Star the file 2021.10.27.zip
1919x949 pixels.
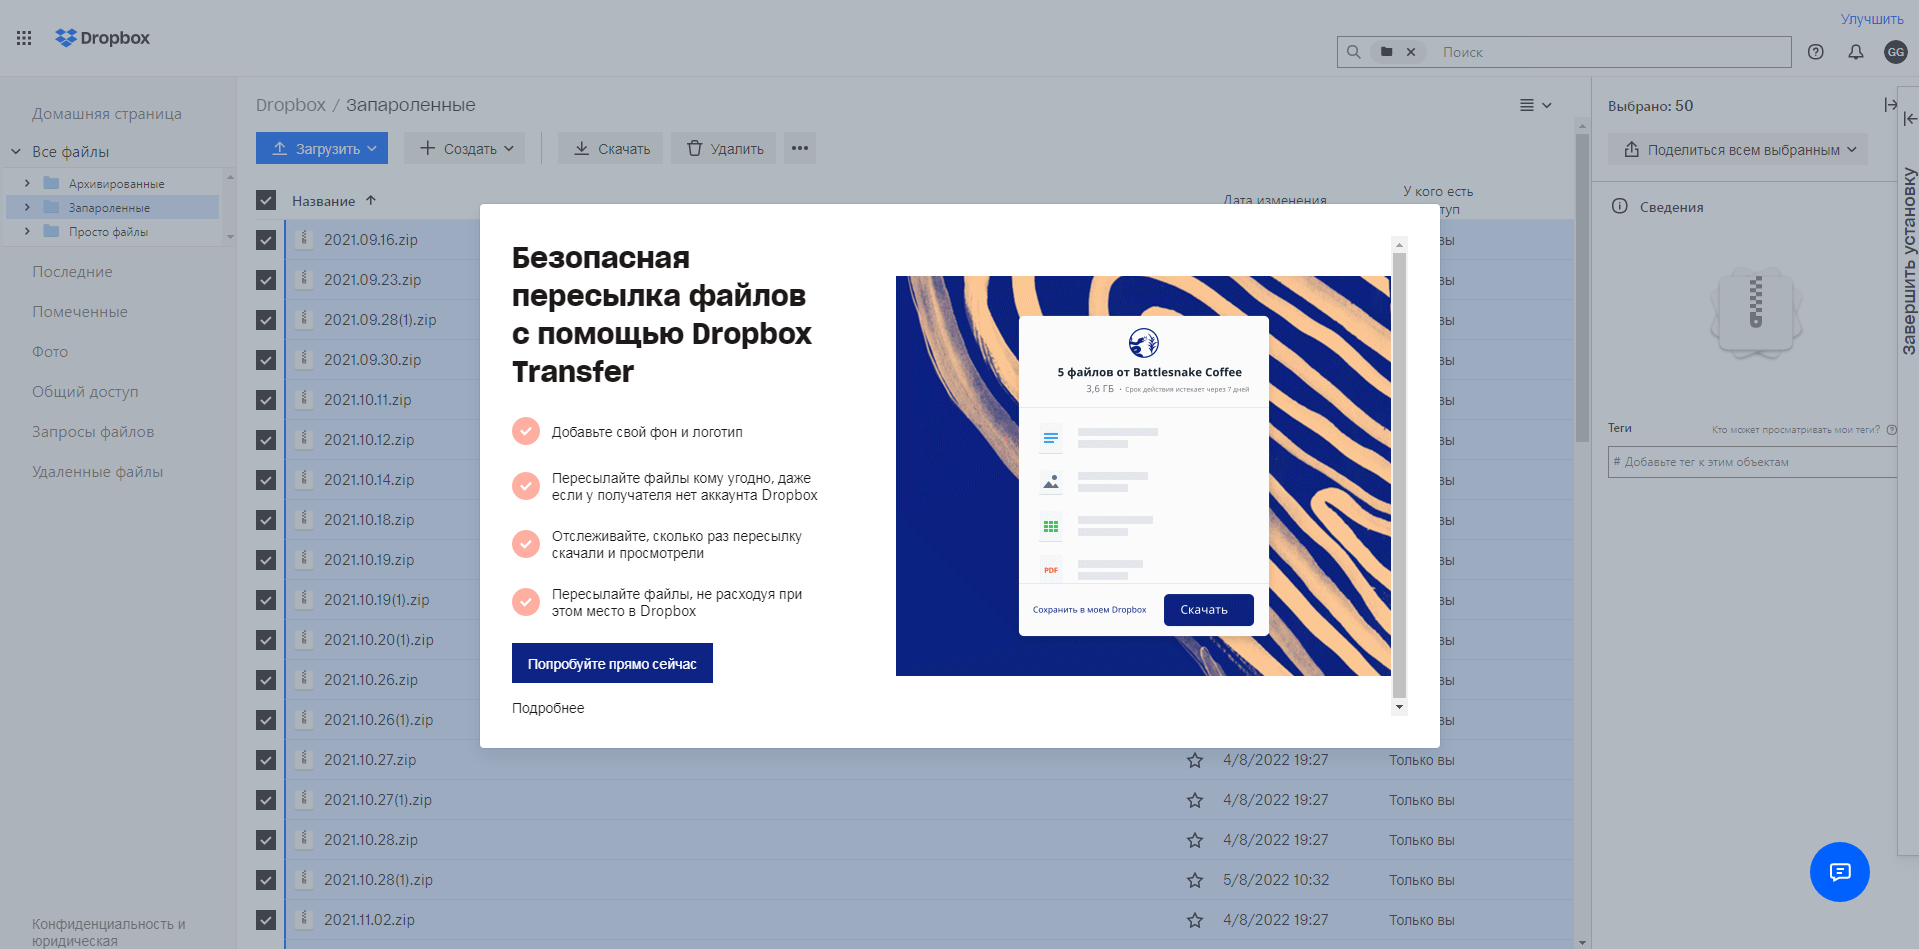1195,760
